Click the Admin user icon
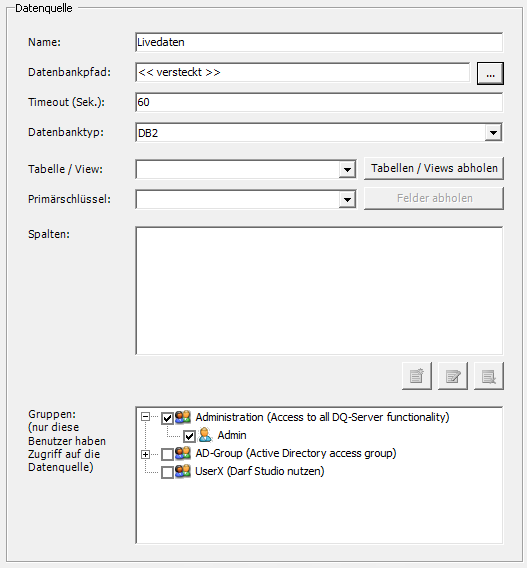 click(x=205, y=435)
